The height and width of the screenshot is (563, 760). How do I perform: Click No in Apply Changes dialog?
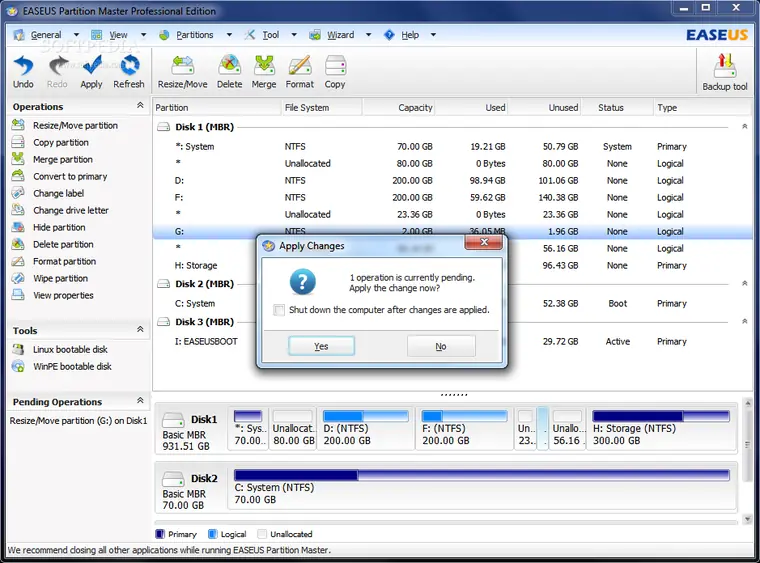tap(441, 346)
